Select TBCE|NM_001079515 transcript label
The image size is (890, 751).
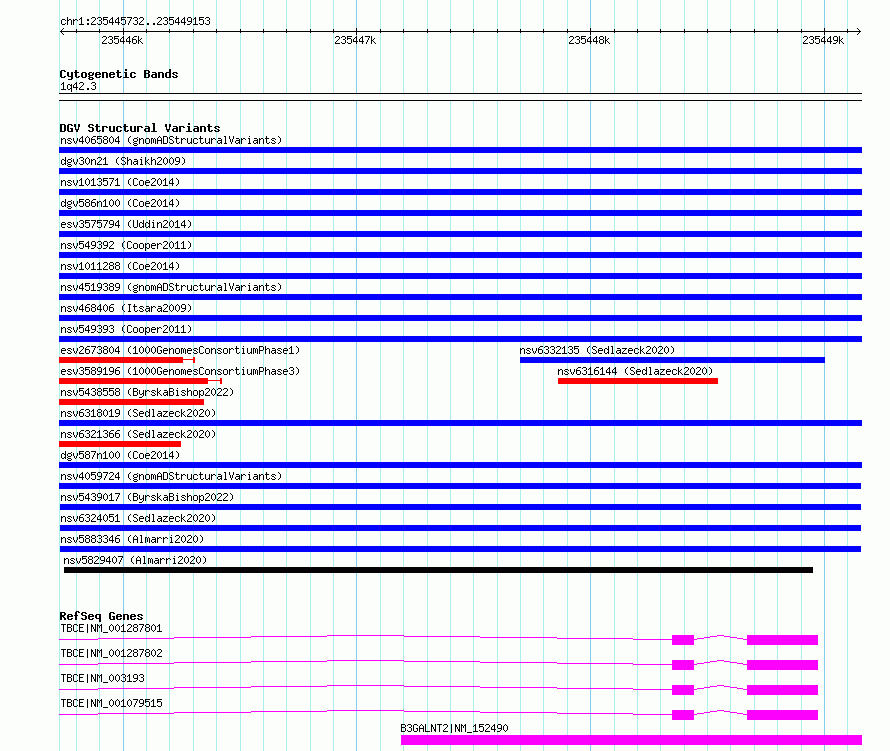pos(111,703)
